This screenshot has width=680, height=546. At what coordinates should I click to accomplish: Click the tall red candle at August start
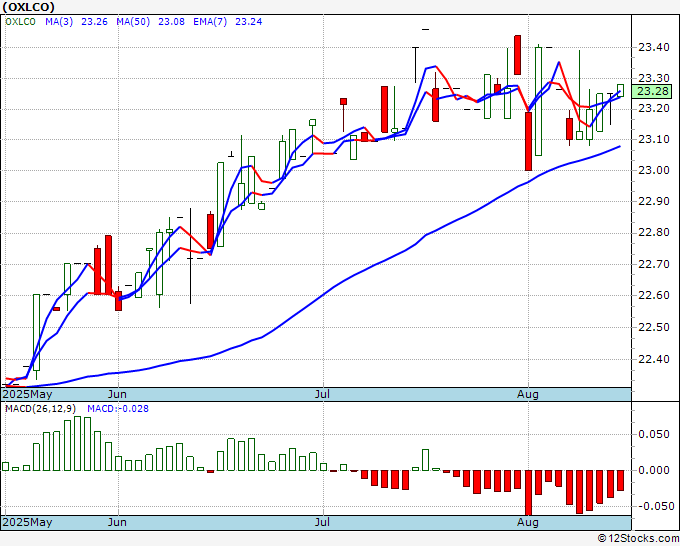pyautogui.click(x=528, y=141)
